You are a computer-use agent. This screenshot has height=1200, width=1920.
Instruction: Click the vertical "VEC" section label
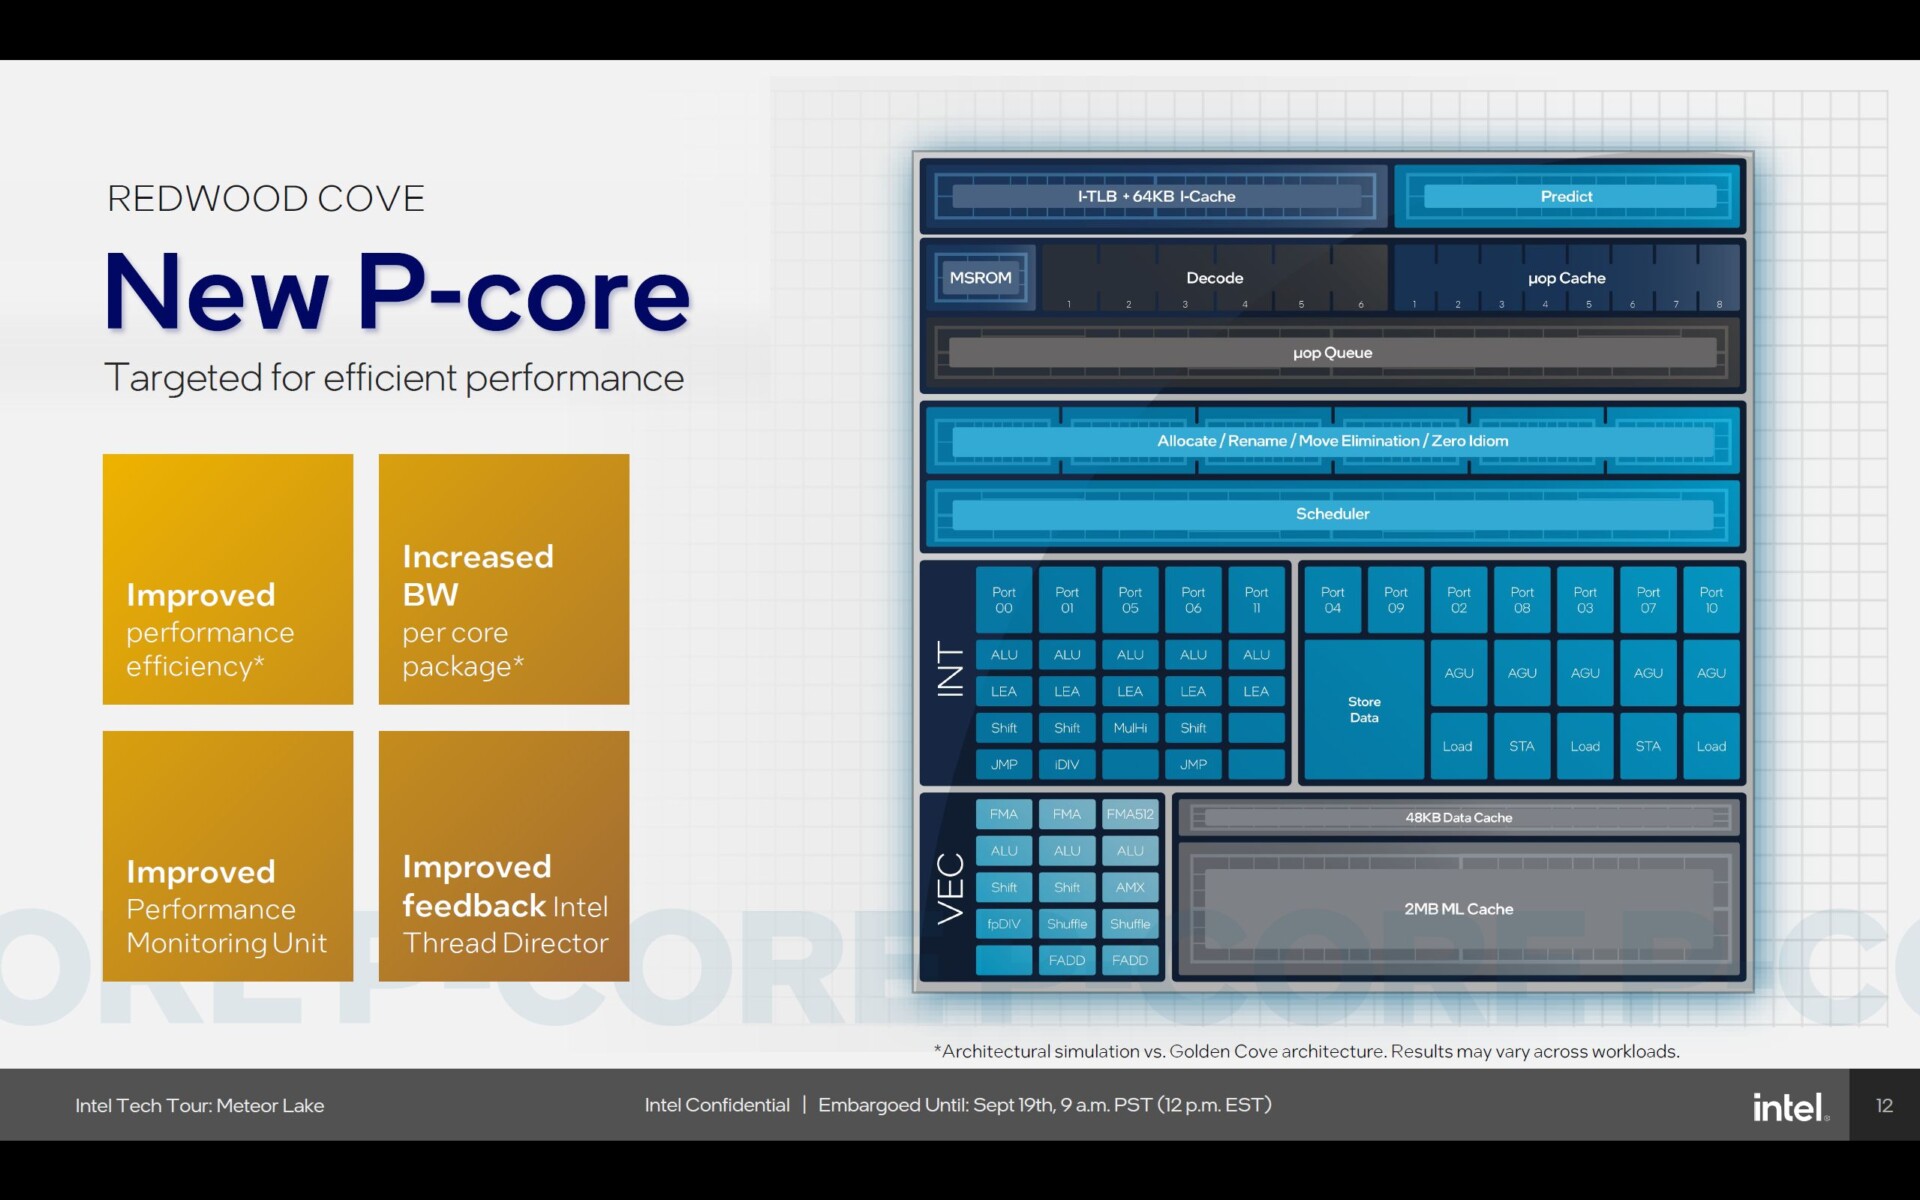950,888
